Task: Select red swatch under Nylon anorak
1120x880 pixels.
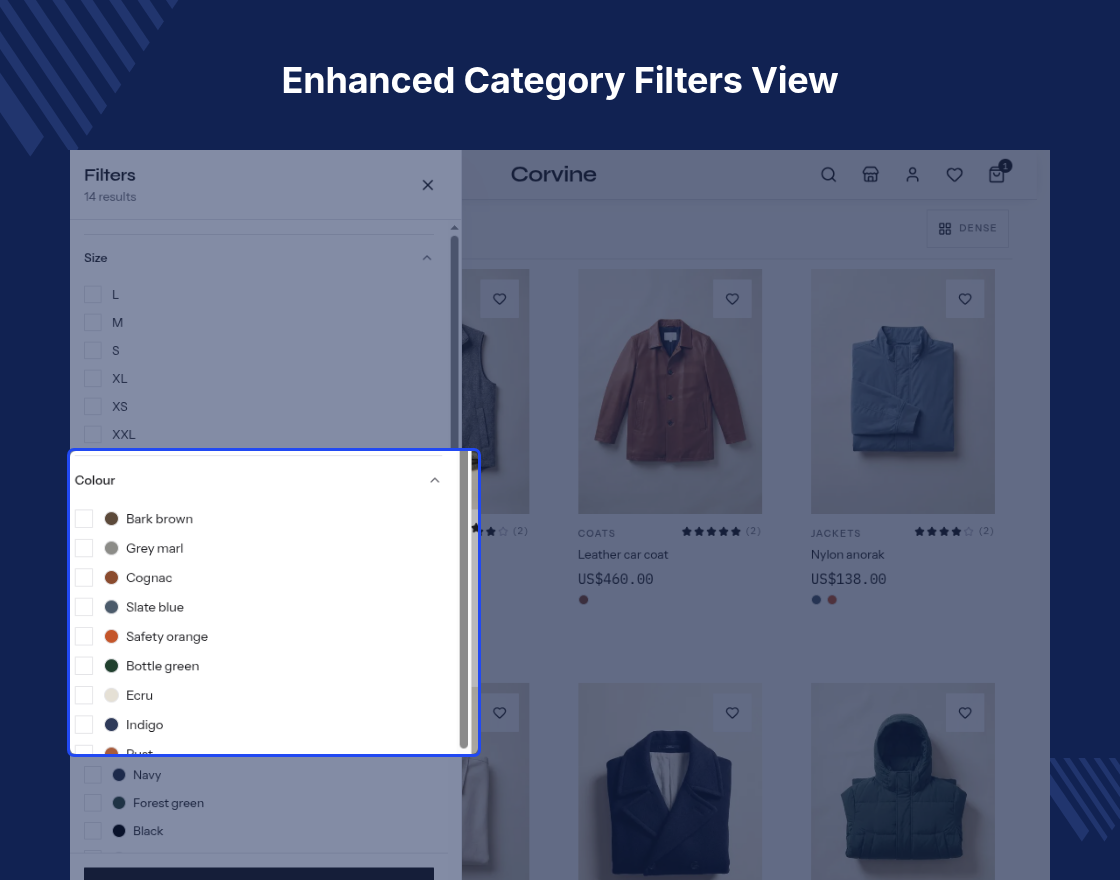Action: [x=832, y=600]
